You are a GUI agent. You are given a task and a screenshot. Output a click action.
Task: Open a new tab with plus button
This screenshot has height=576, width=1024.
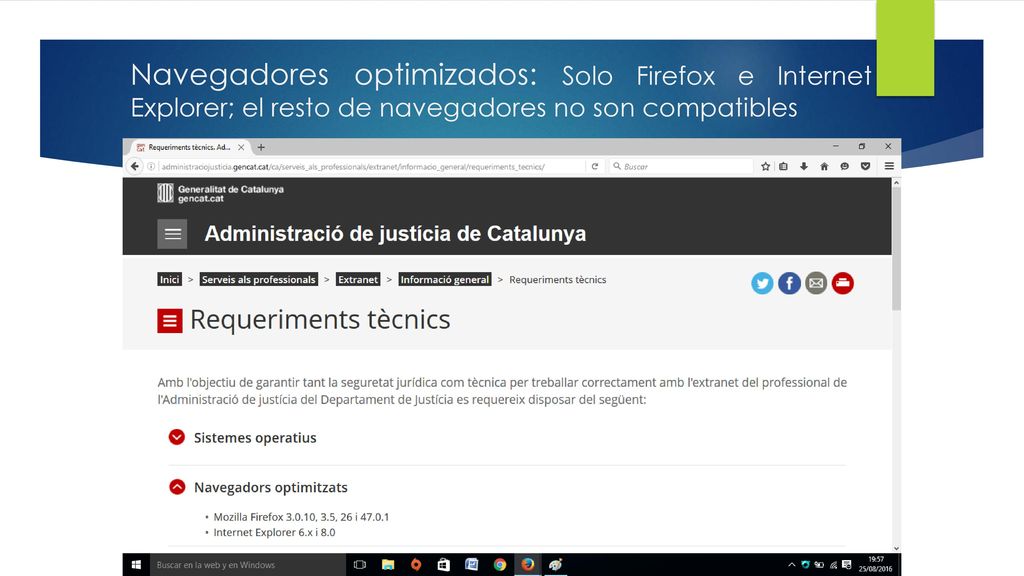(x=261, y=148)
